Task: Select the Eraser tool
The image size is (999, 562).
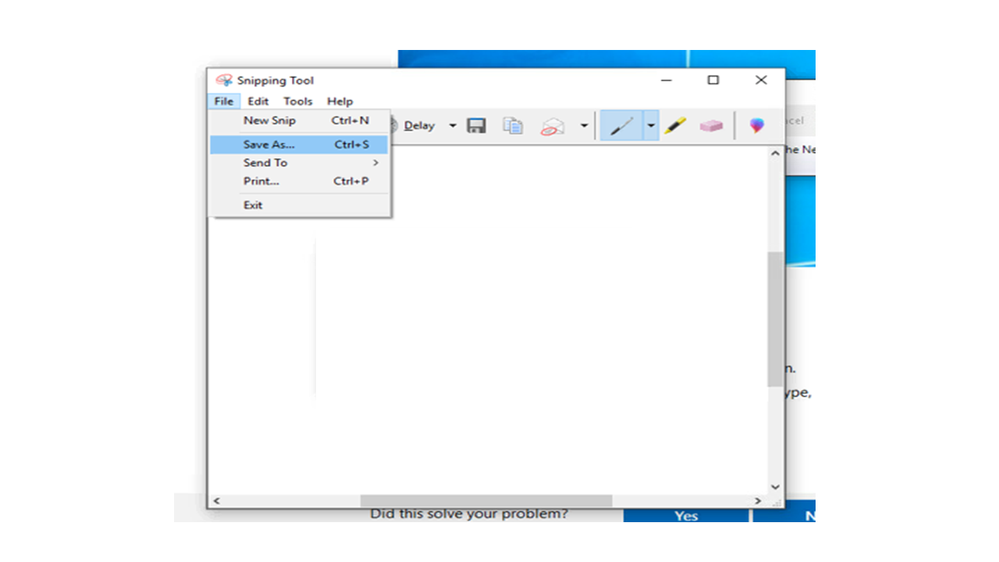Action: click(711, 126)
